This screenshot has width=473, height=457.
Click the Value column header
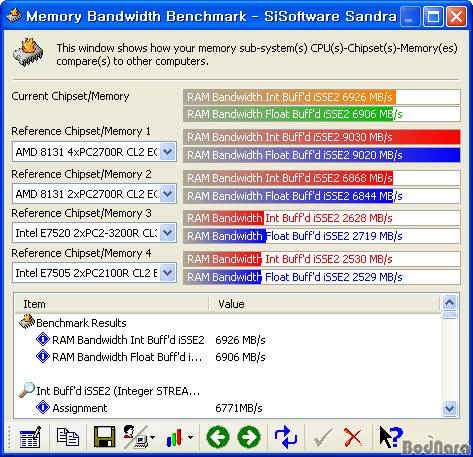pos(325,304)
